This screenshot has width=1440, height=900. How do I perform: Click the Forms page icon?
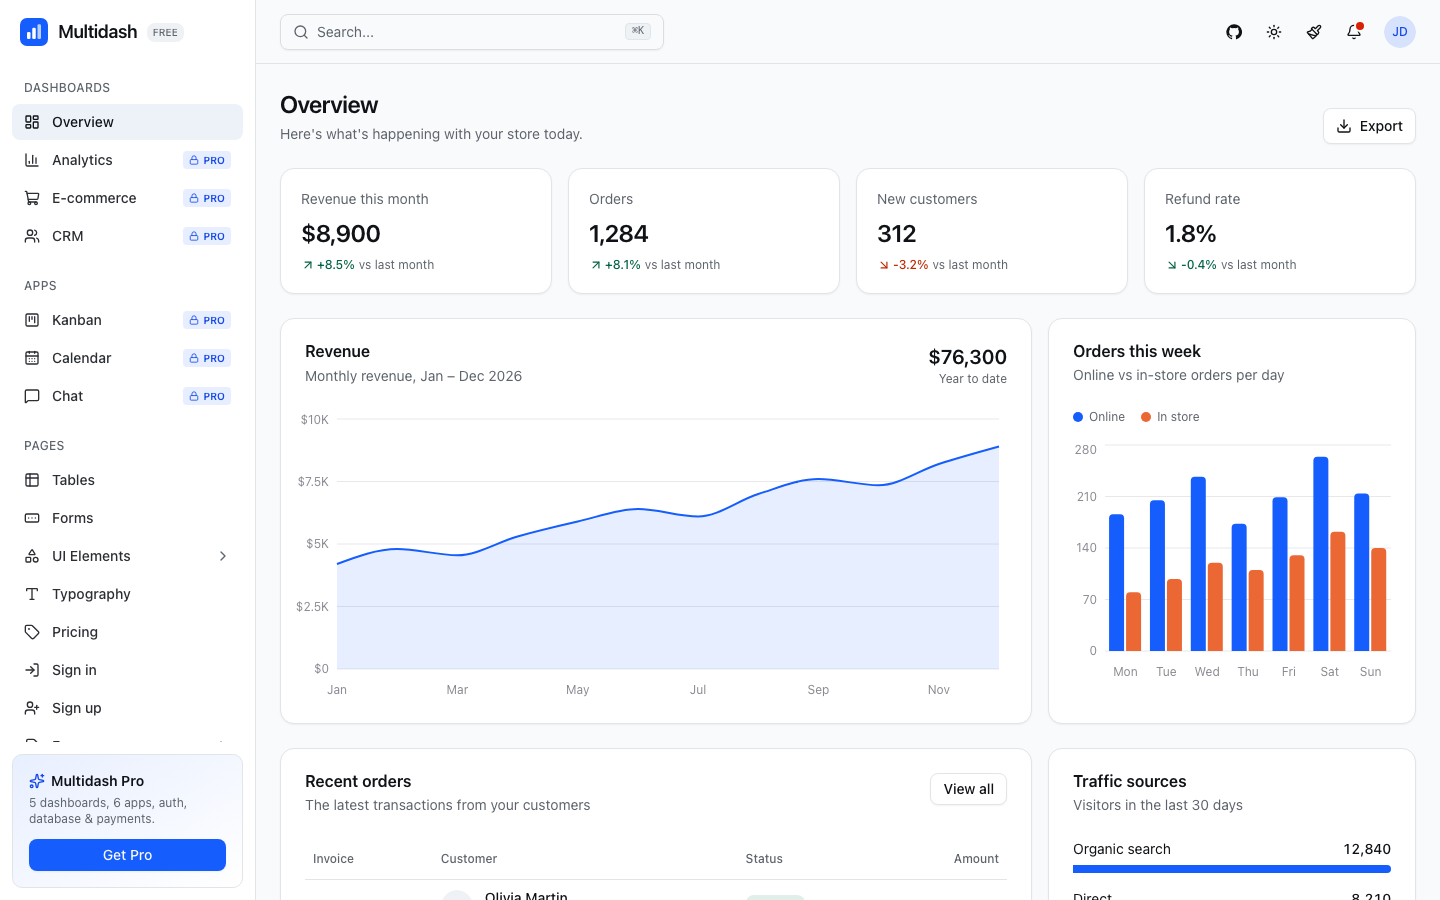[32, 518]
